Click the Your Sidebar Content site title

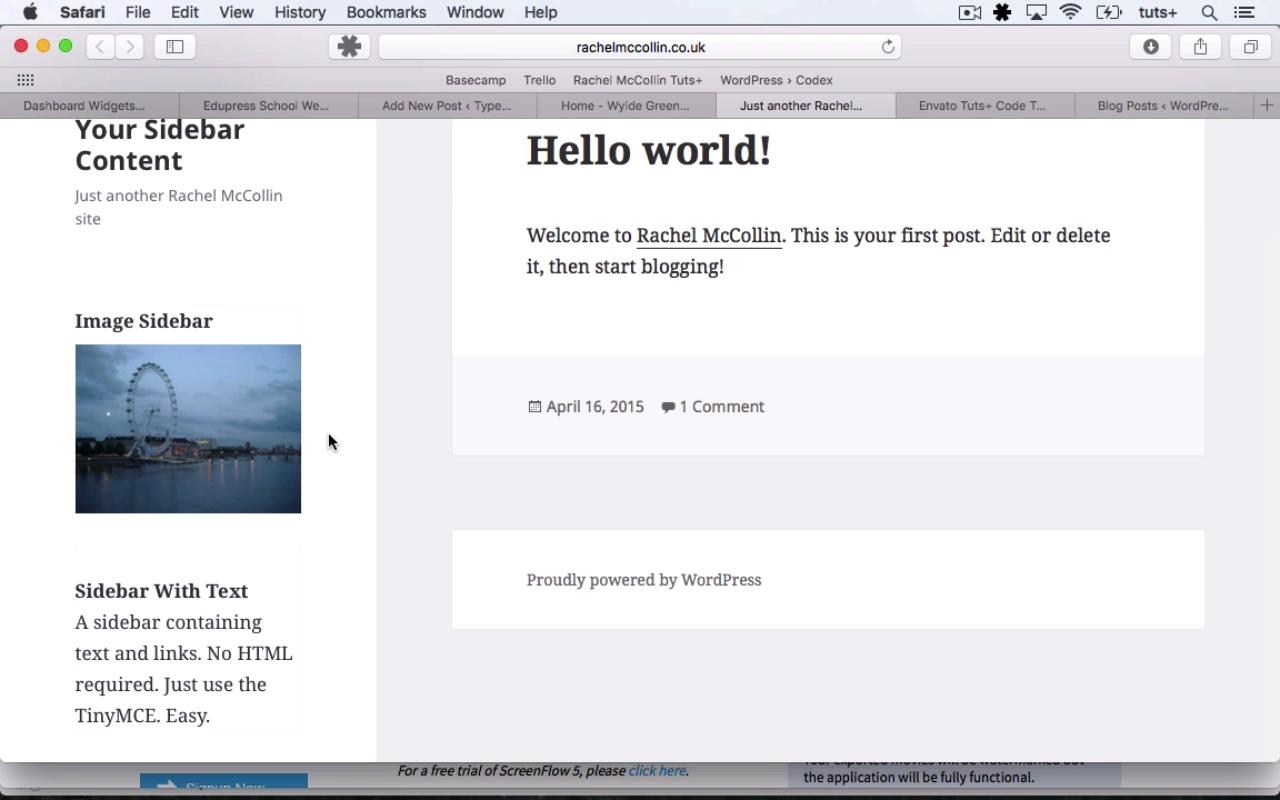[x=160, y=145]
